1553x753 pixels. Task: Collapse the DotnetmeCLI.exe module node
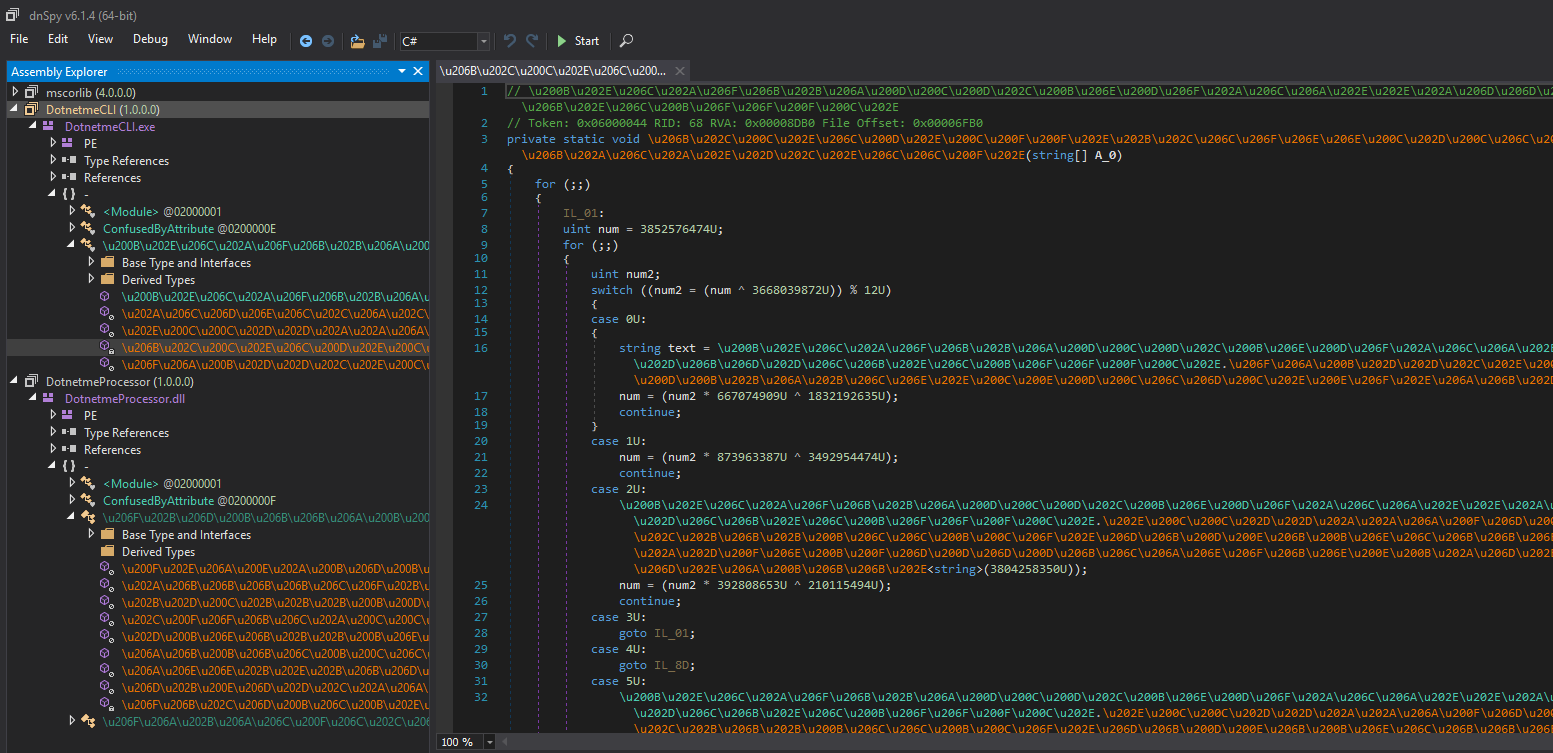point(32,127)
